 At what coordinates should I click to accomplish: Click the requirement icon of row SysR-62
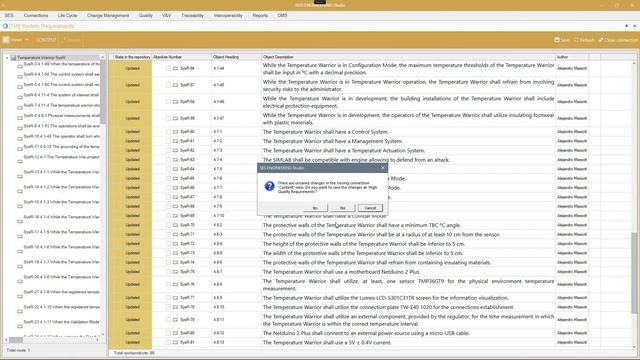(176, 151)
